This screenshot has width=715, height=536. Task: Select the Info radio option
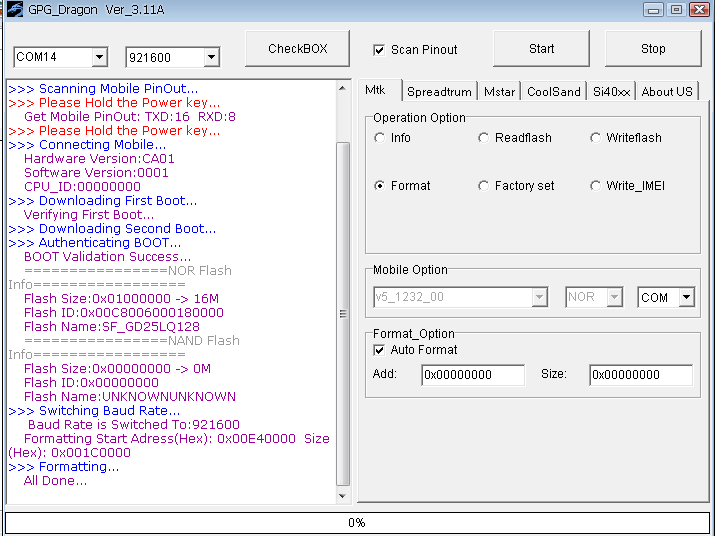coord(380,138)
